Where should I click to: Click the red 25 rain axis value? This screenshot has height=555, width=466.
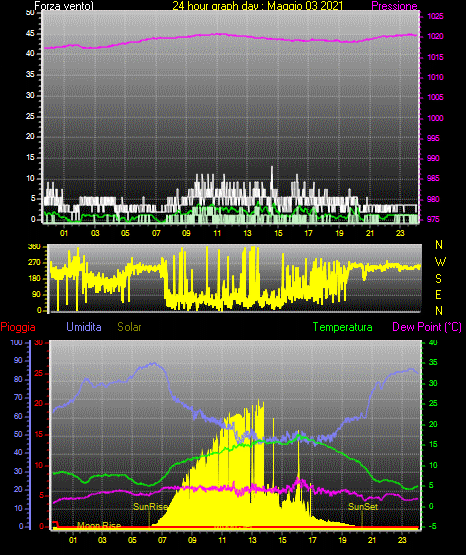(39, 373)
